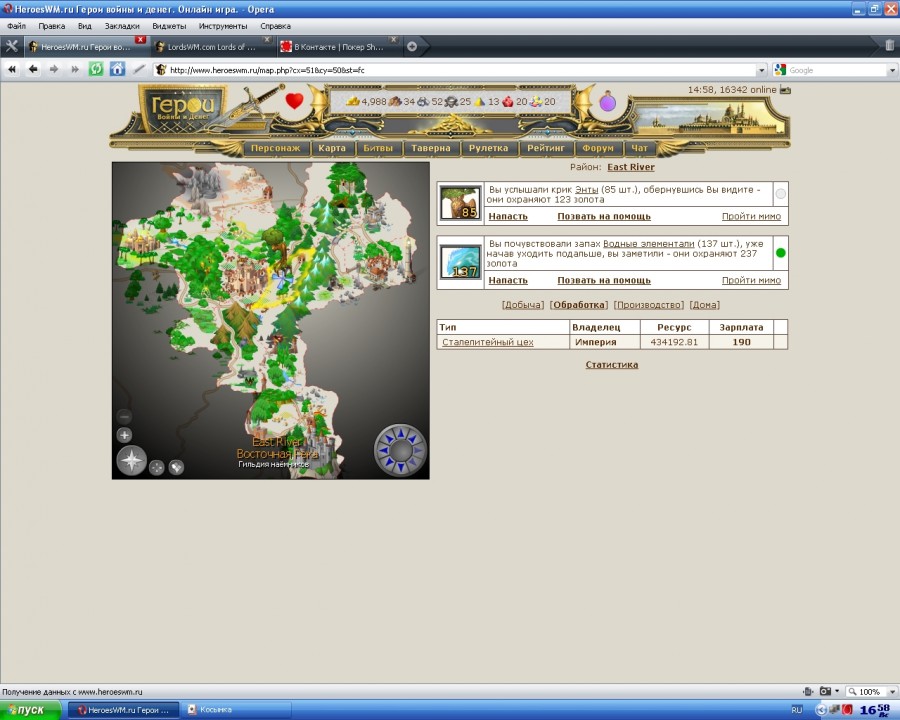
Task: Open the Чат game menu
Action: click(639, 148)
